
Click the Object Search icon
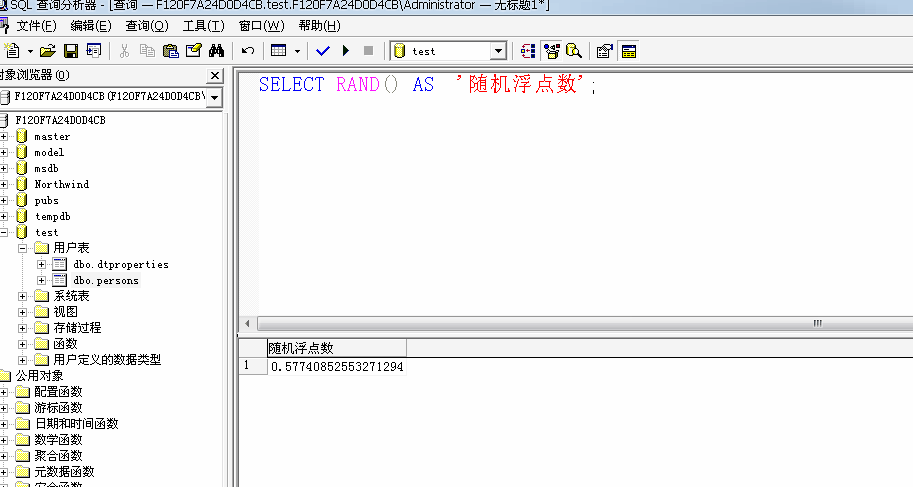pyautogui.click(x=574, y=51)
